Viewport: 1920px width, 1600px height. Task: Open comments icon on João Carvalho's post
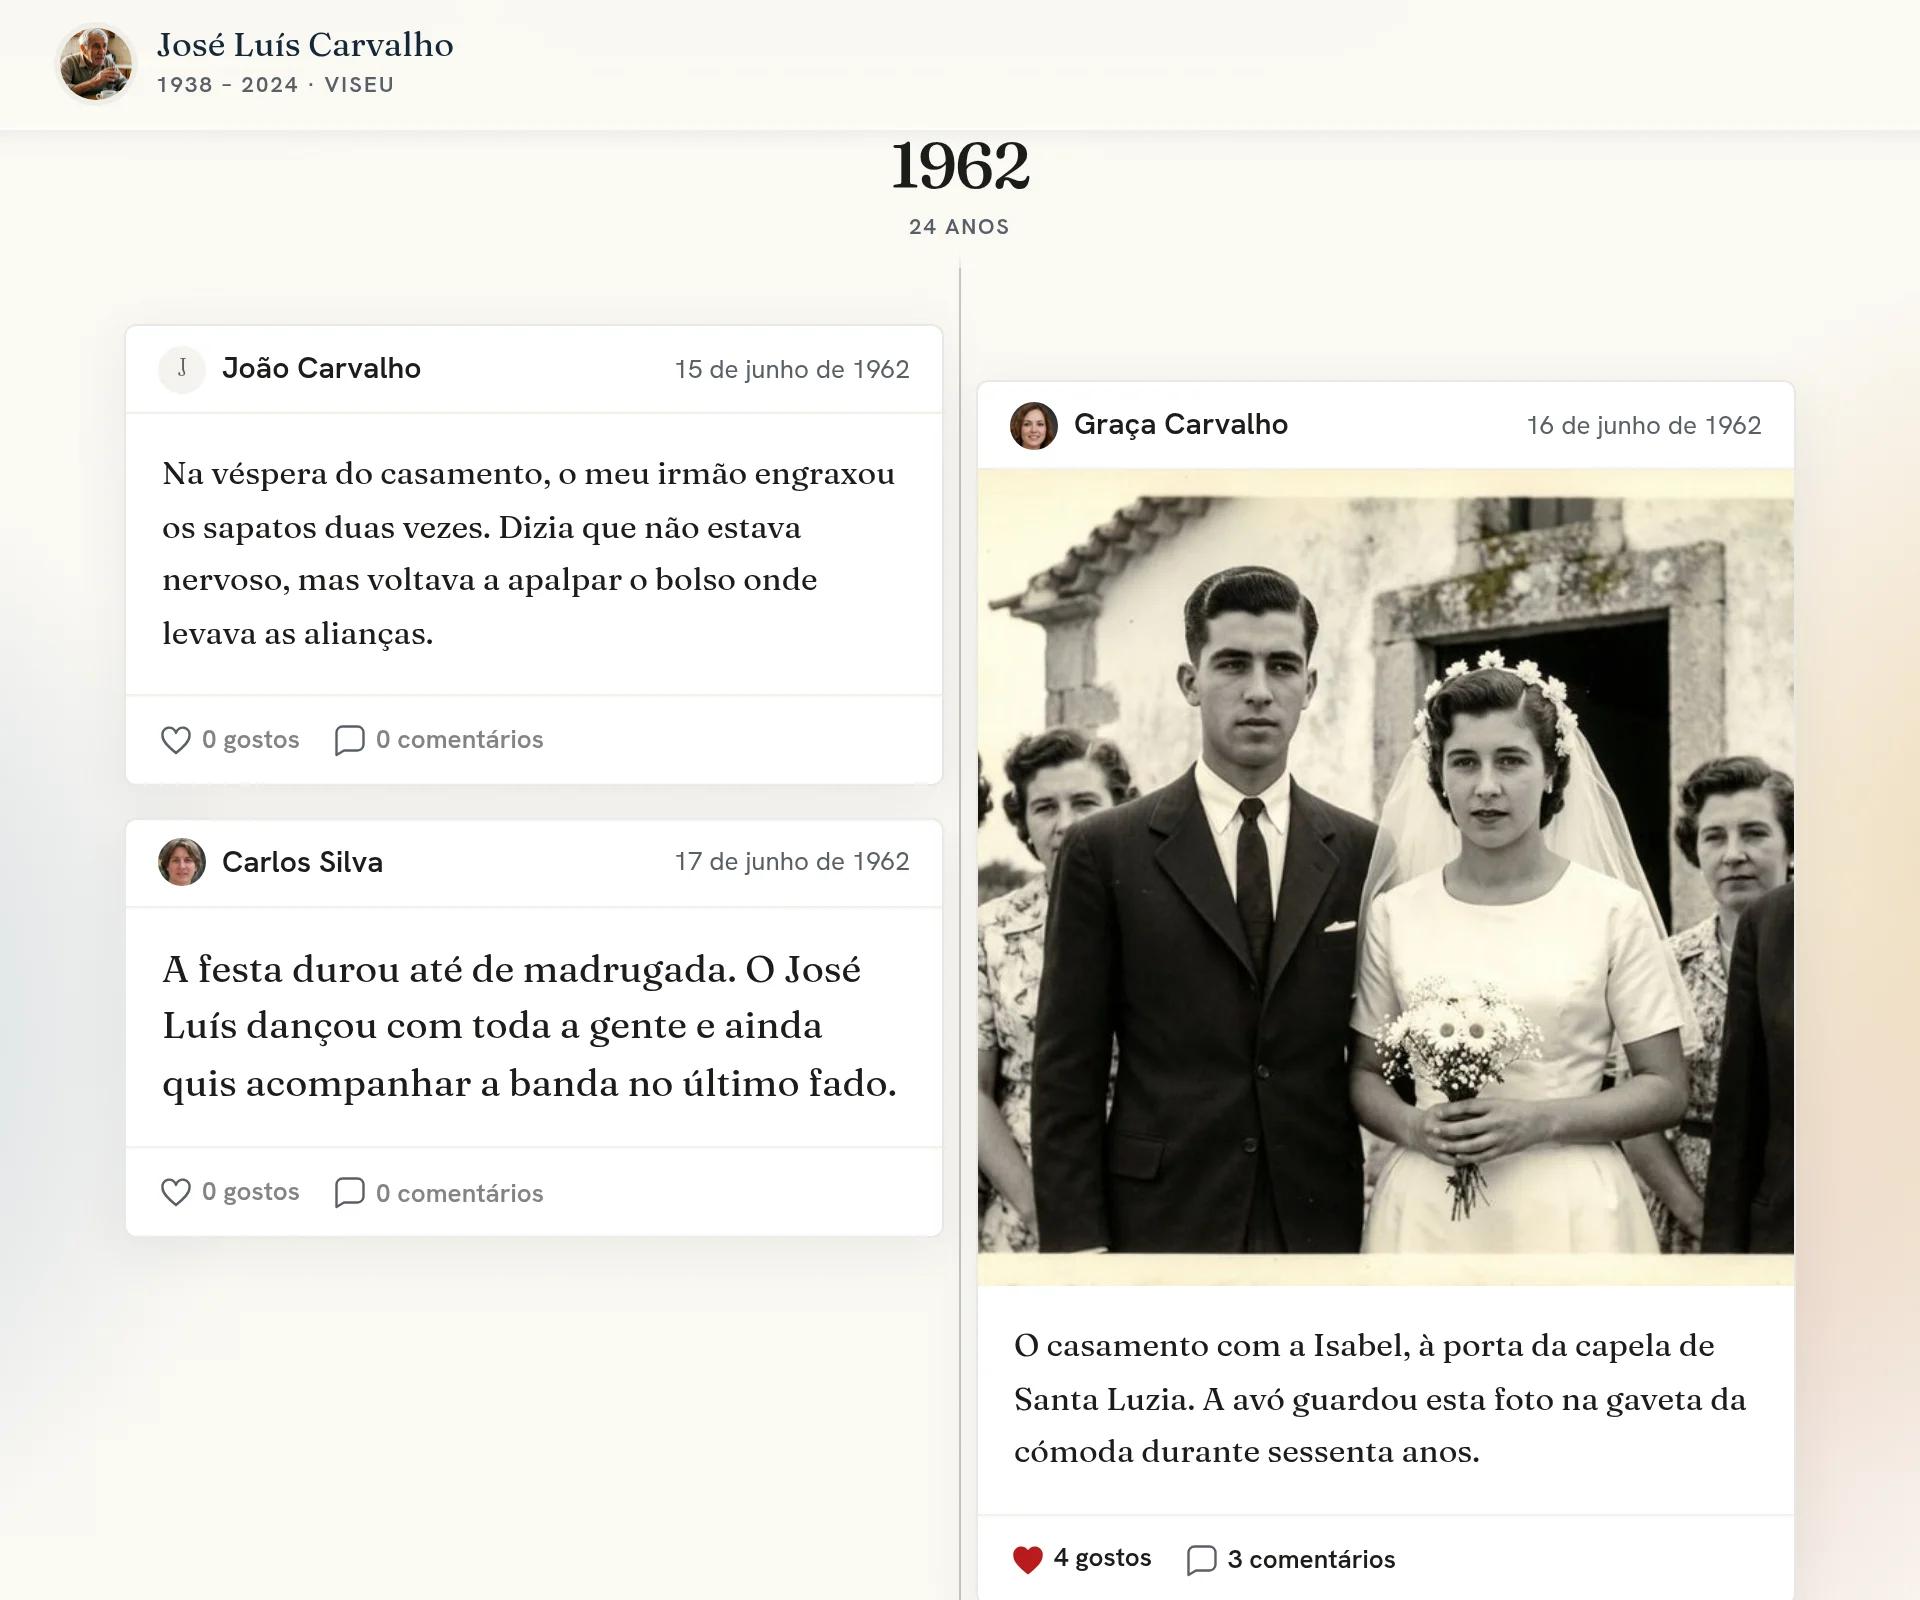point(349,740)
